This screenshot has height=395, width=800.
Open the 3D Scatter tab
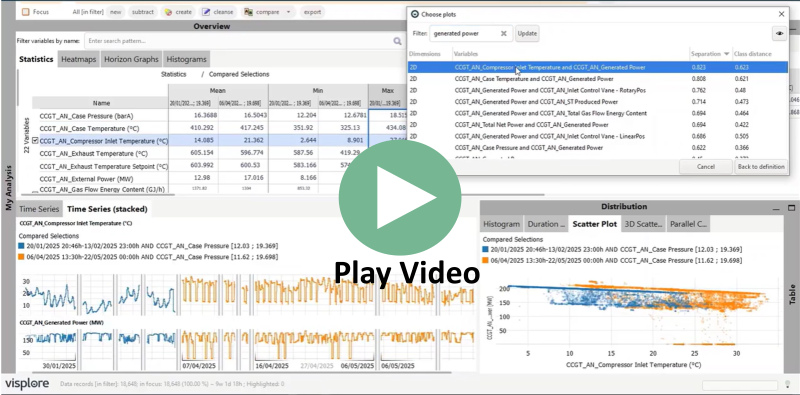(643, 224)
